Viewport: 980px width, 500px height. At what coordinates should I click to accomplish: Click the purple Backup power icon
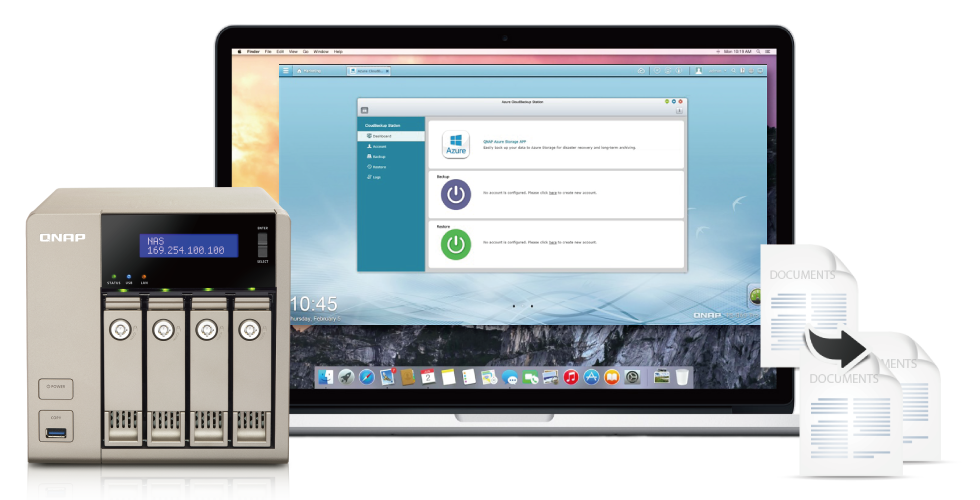(456, 193)
